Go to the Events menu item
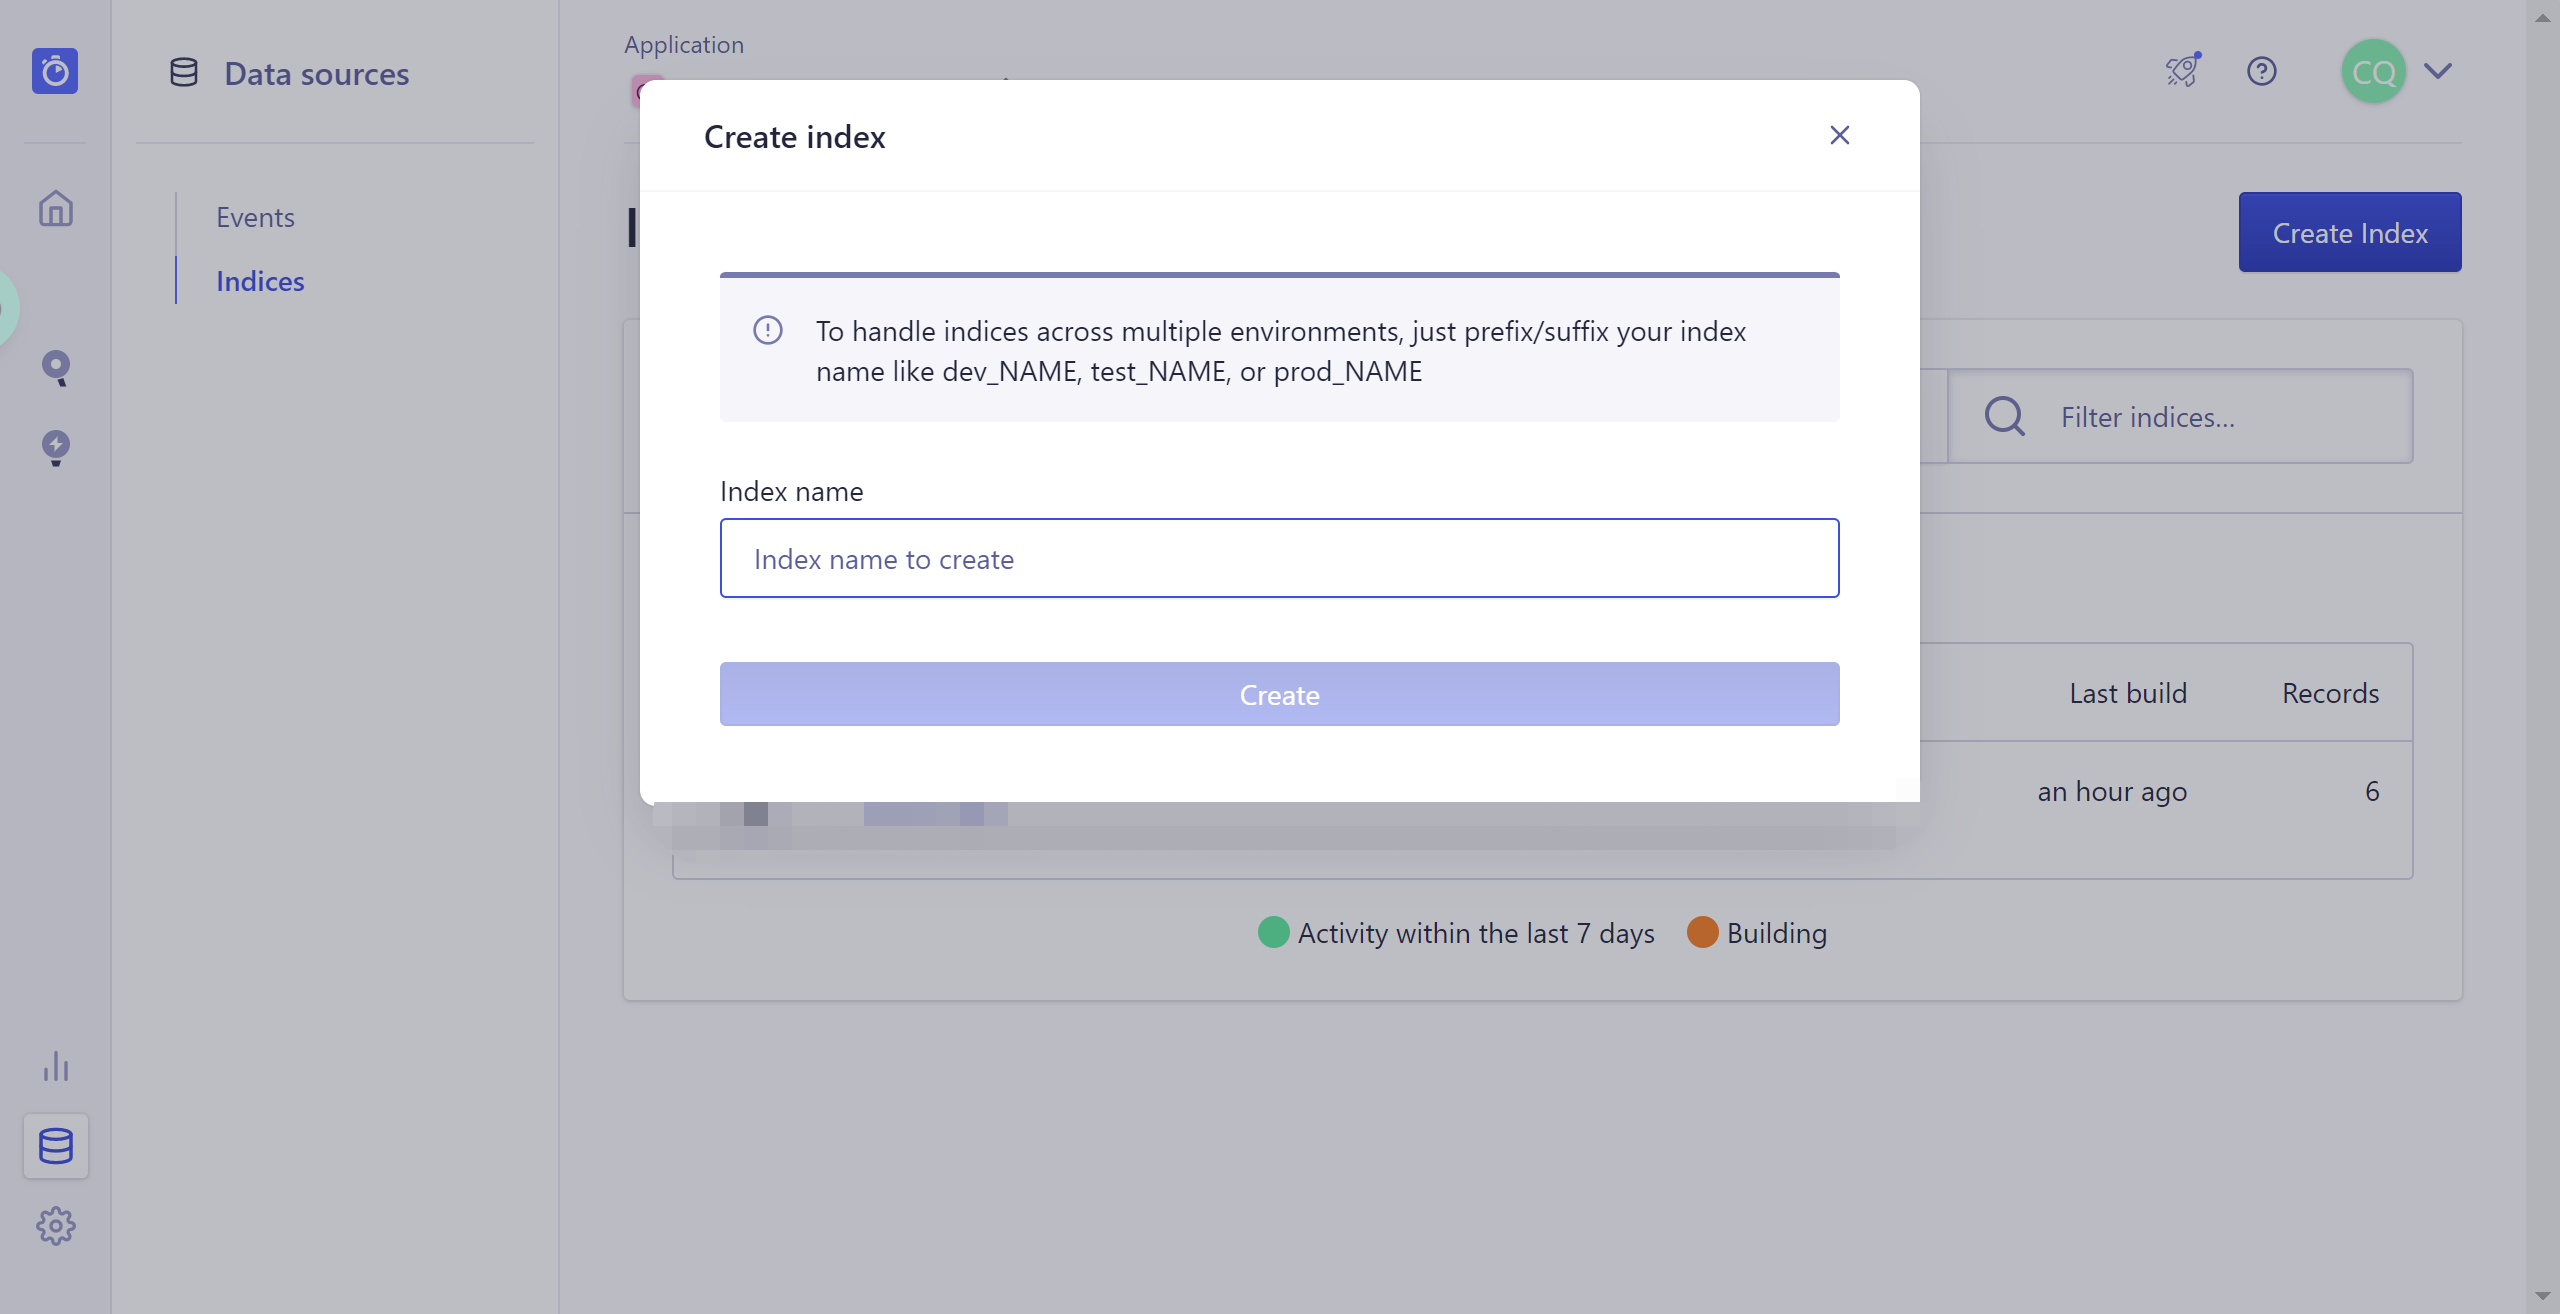The height and width of the screenshot is (1314, 2560). tap(255, 217)
